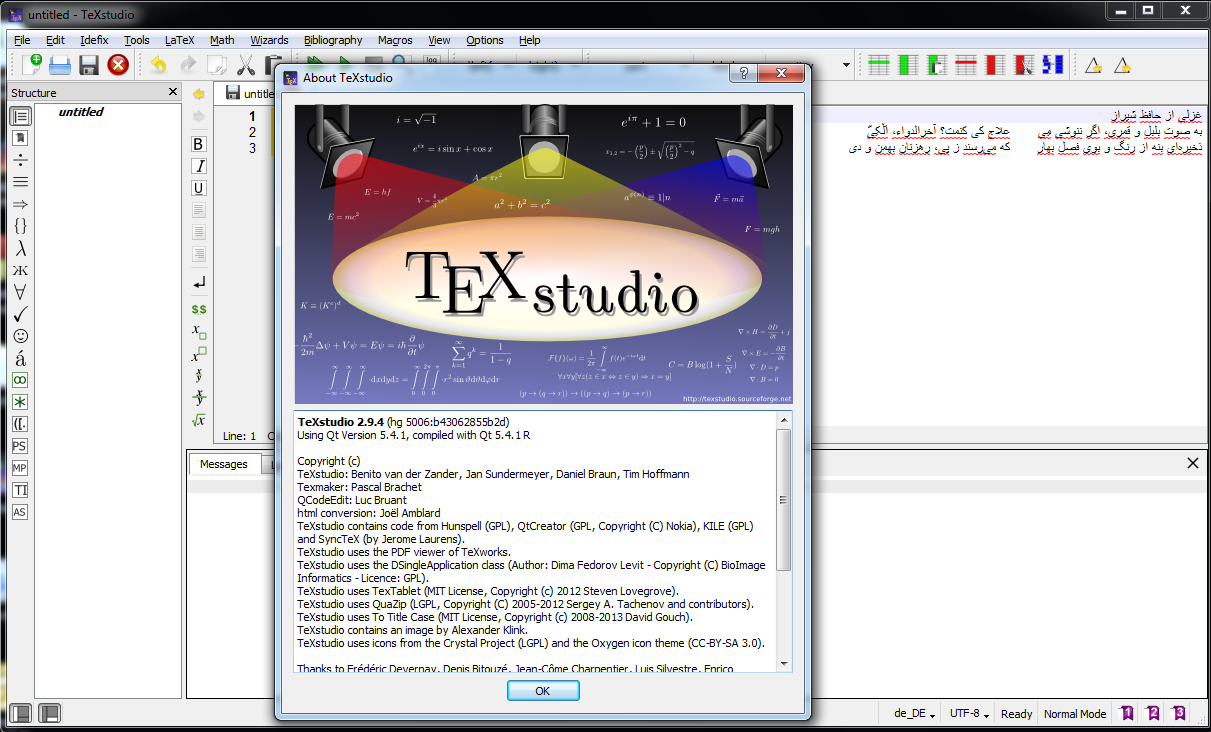
Task: Open the bookmarks side panel icon
Action: click(20, 138)
